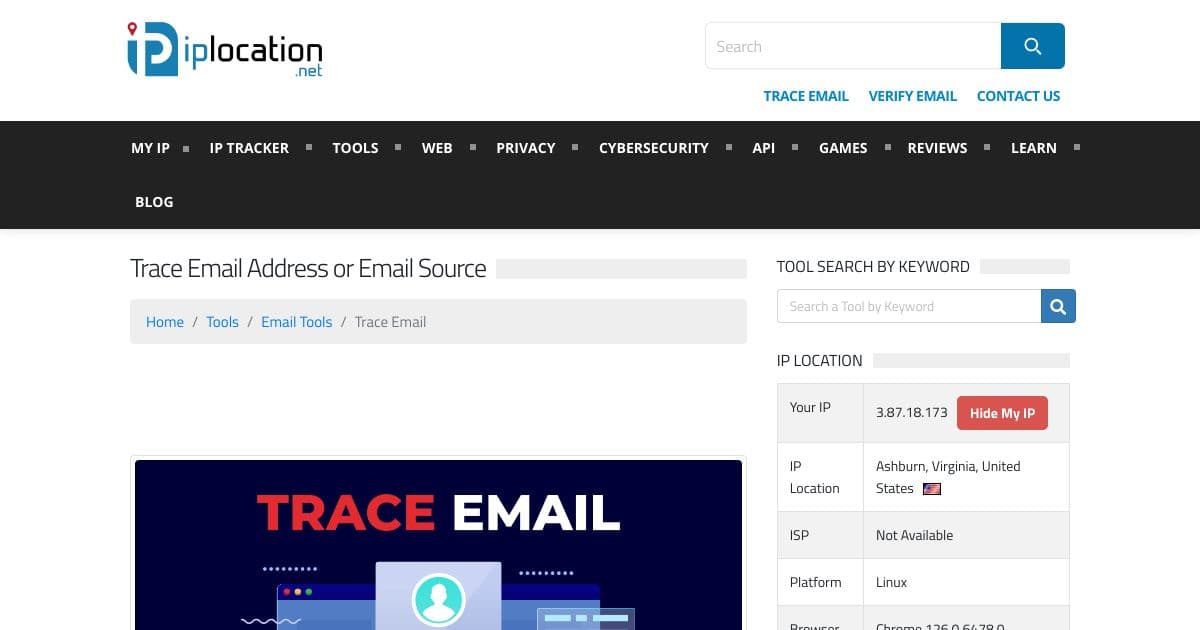Open the API menu
The width and height of the screenshot is (1200, 630).
(763, 147)
